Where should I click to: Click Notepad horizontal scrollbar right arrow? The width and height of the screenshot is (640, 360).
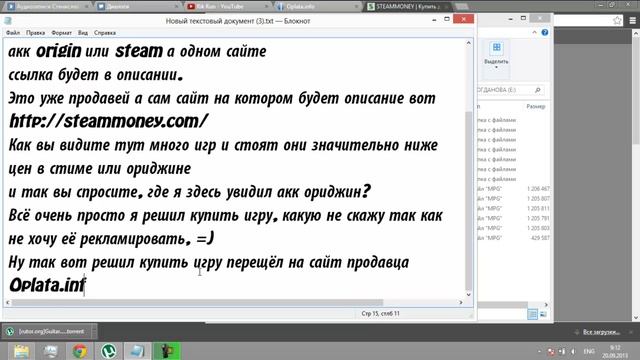click(461, 302)
